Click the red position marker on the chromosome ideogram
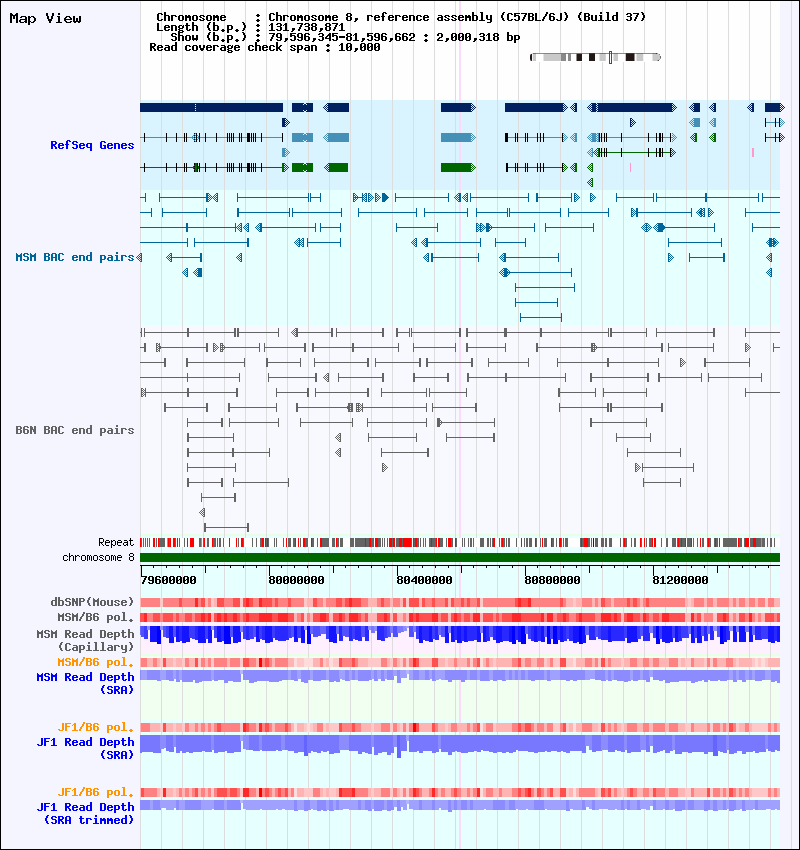Viewport: 800px width, 850px height. coord(610,57)
